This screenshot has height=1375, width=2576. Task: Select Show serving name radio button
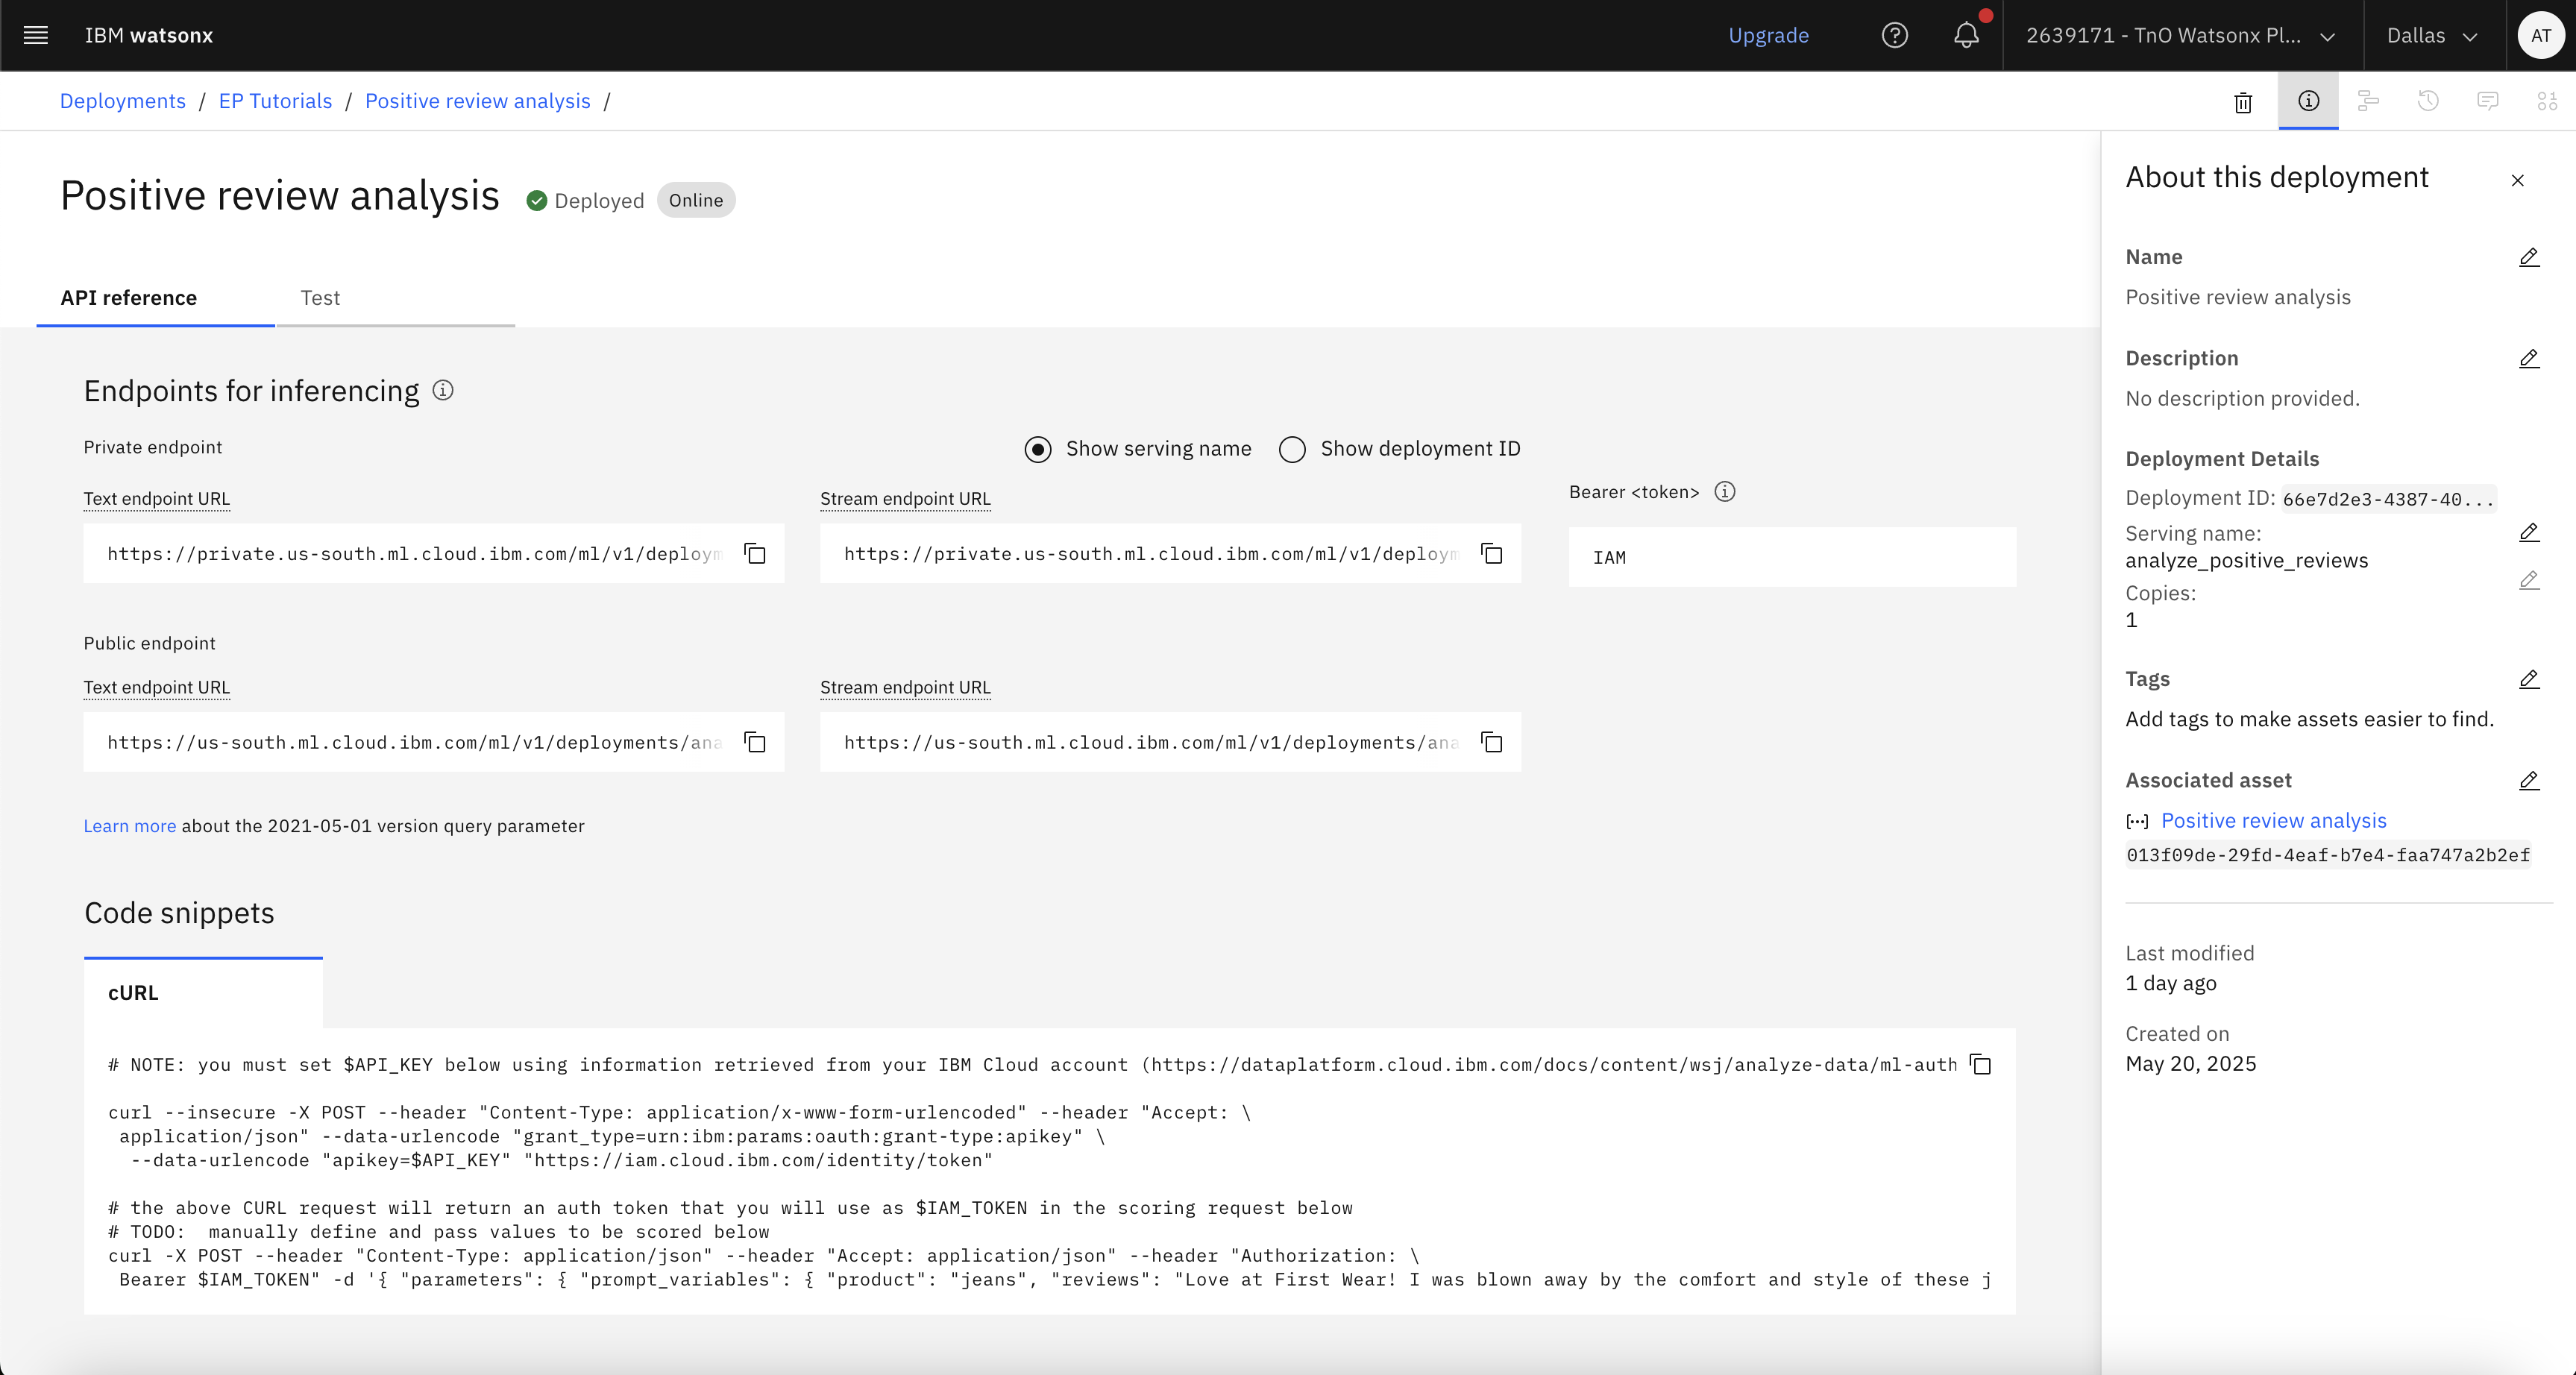(x=1038, y=450)
